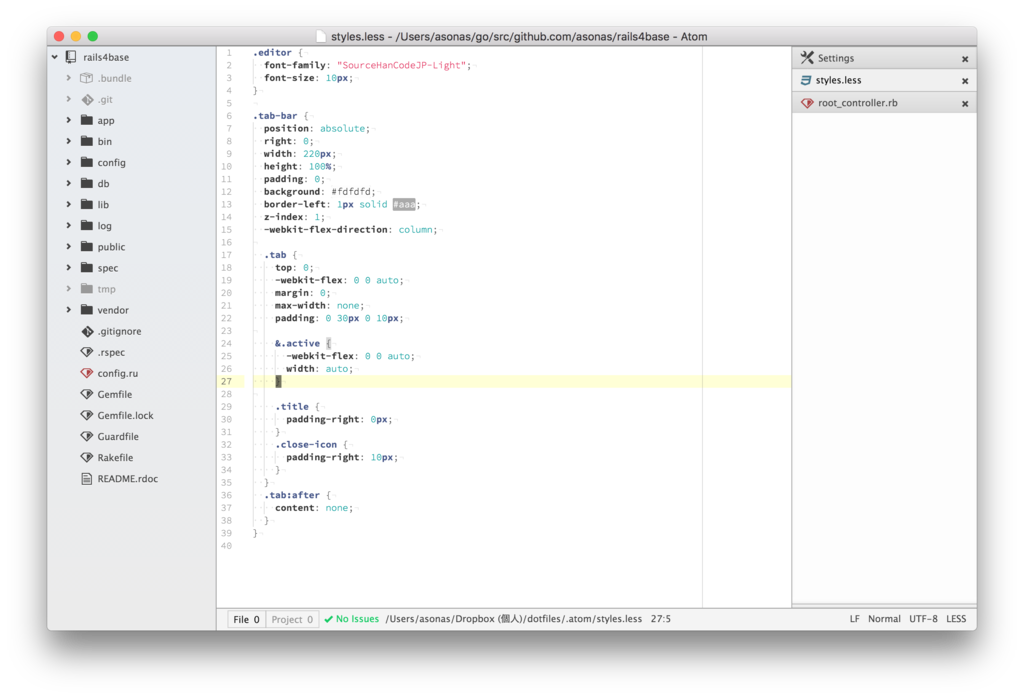
Task: Switch to the root_controller.rb tab
Action: [884, 103]
